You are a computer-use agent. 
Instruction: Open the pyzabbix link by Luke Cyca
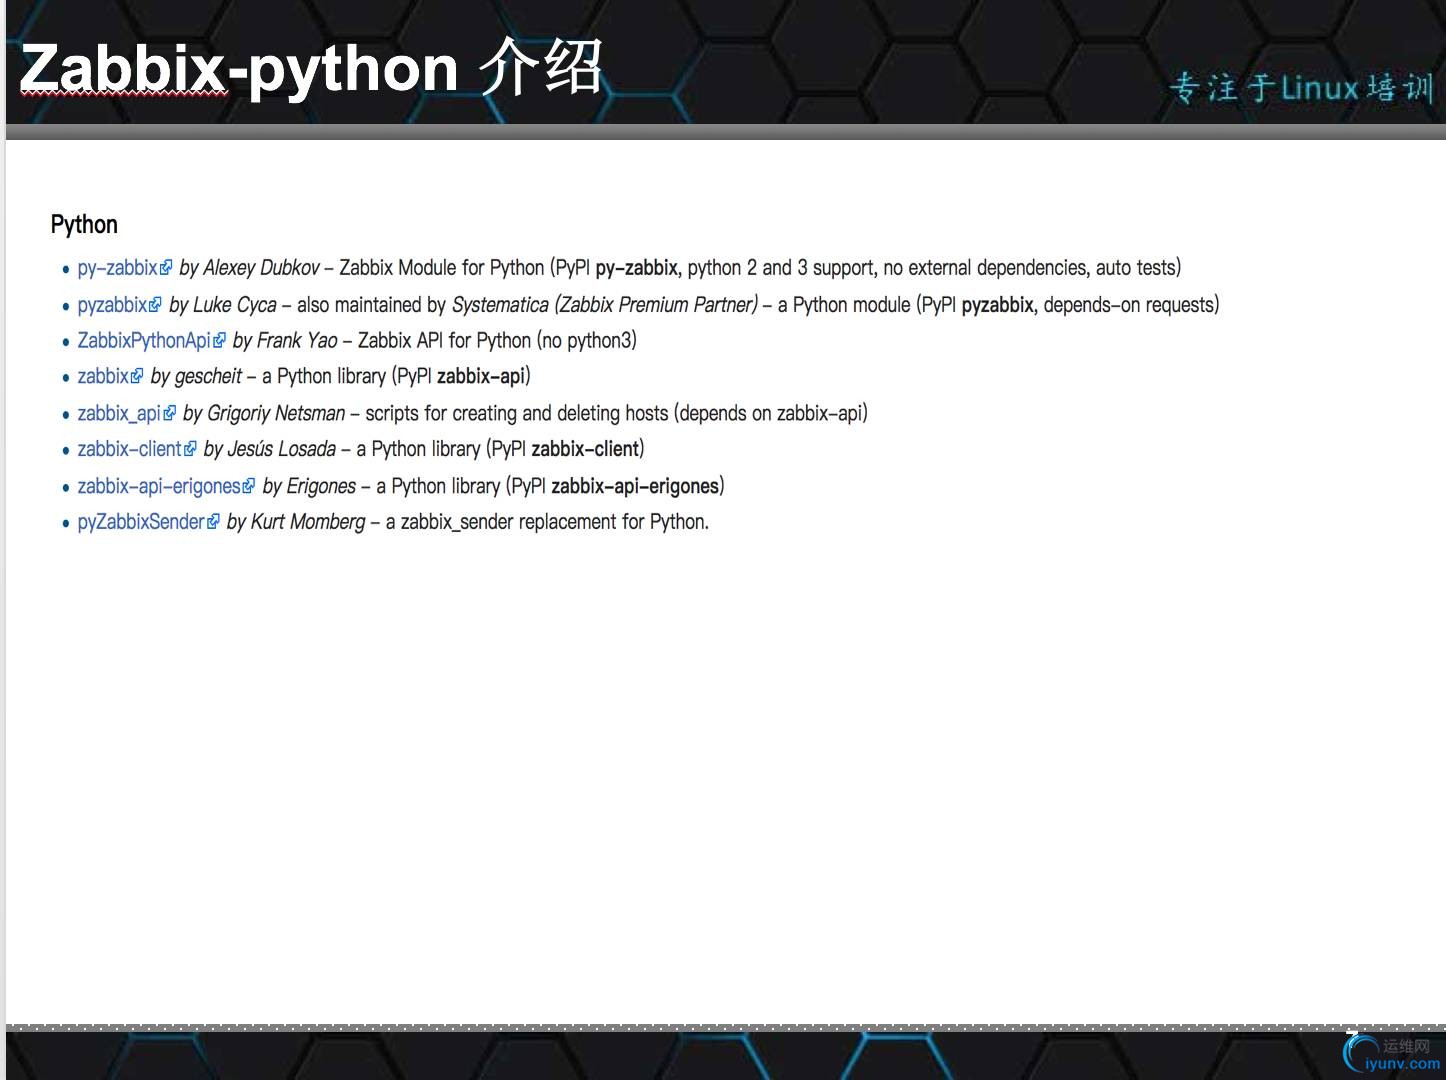click(112, 305)
